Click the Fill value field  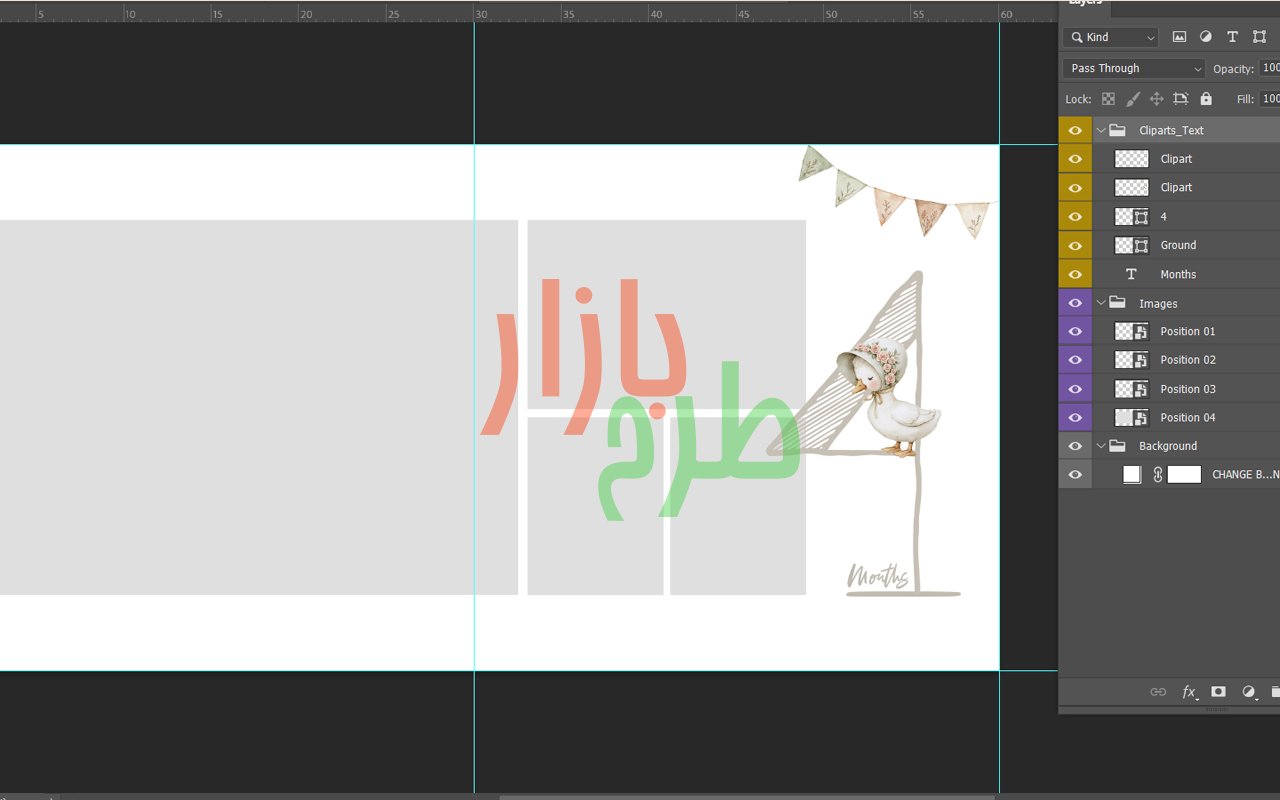pyautogui.click(x=1269, y=99)
